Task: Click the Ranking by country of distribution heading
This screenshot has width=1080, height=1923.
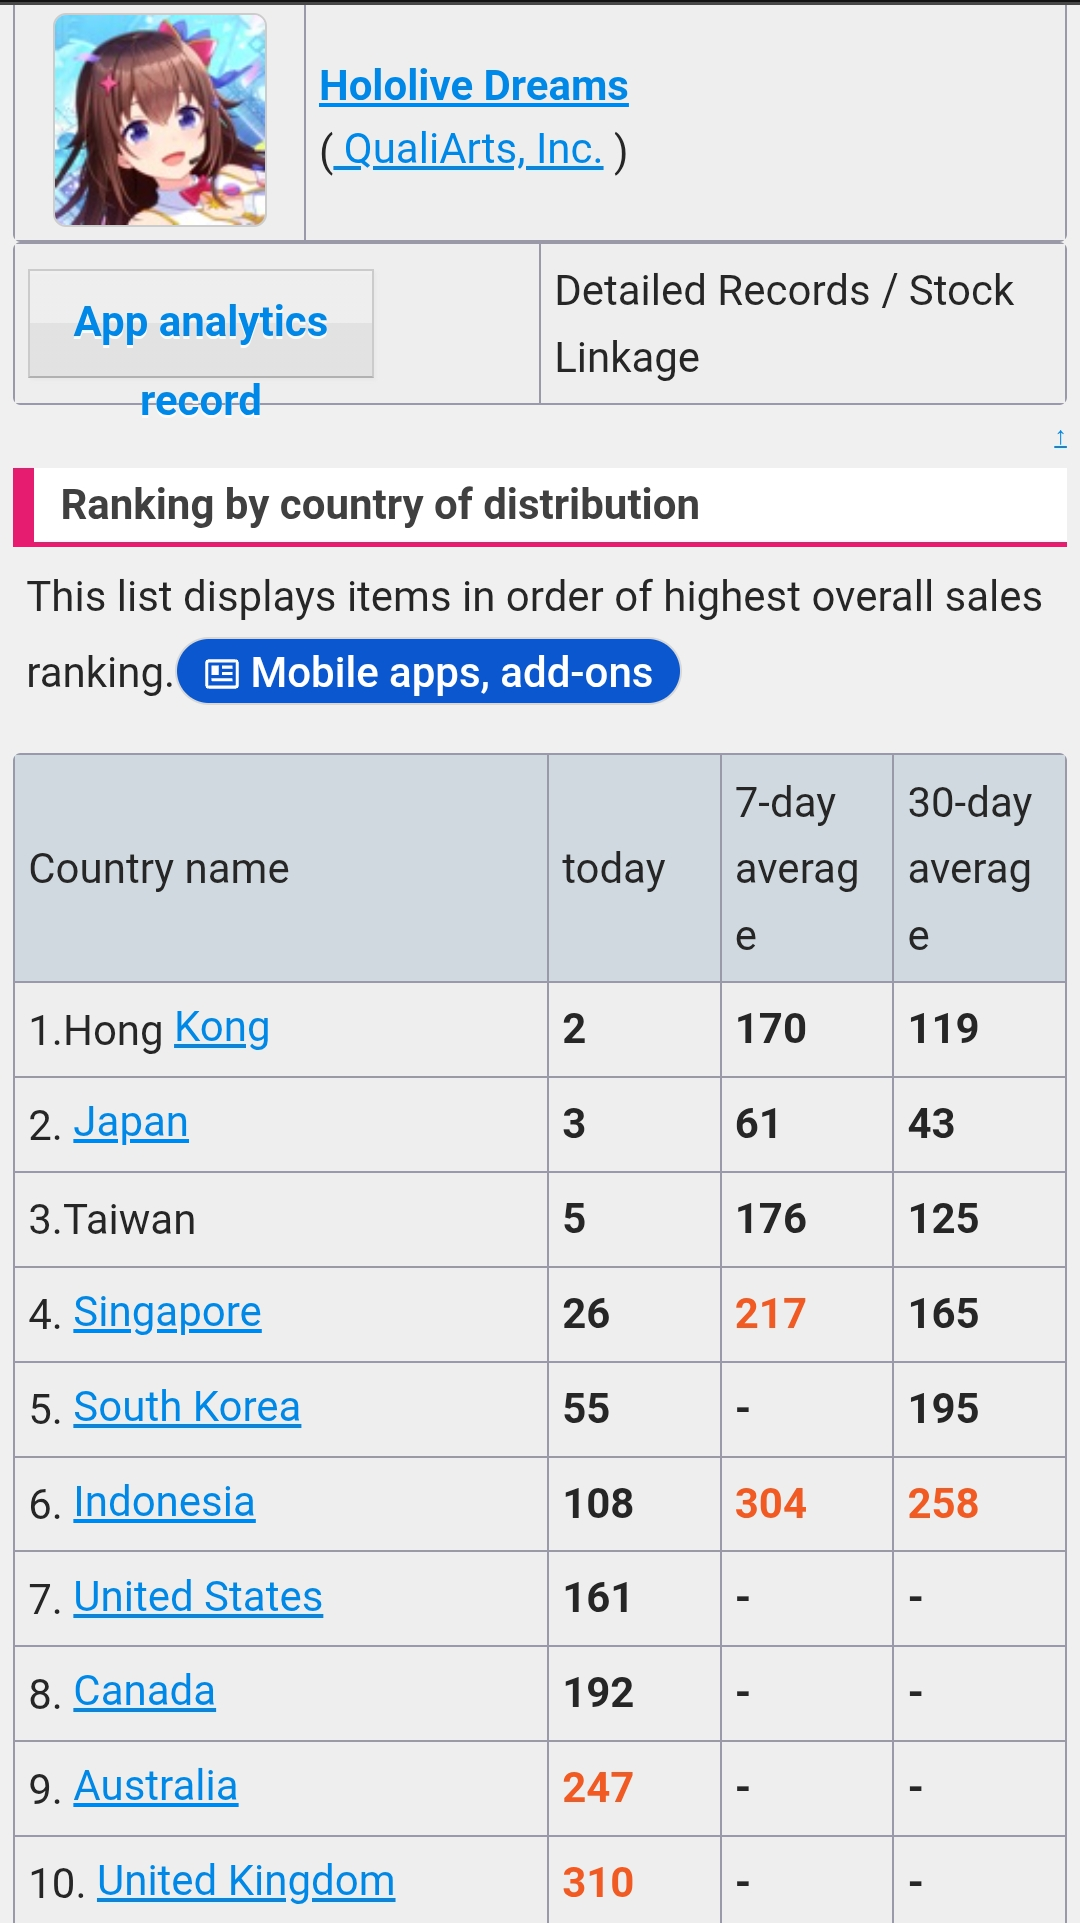Action: click(380, 505)
